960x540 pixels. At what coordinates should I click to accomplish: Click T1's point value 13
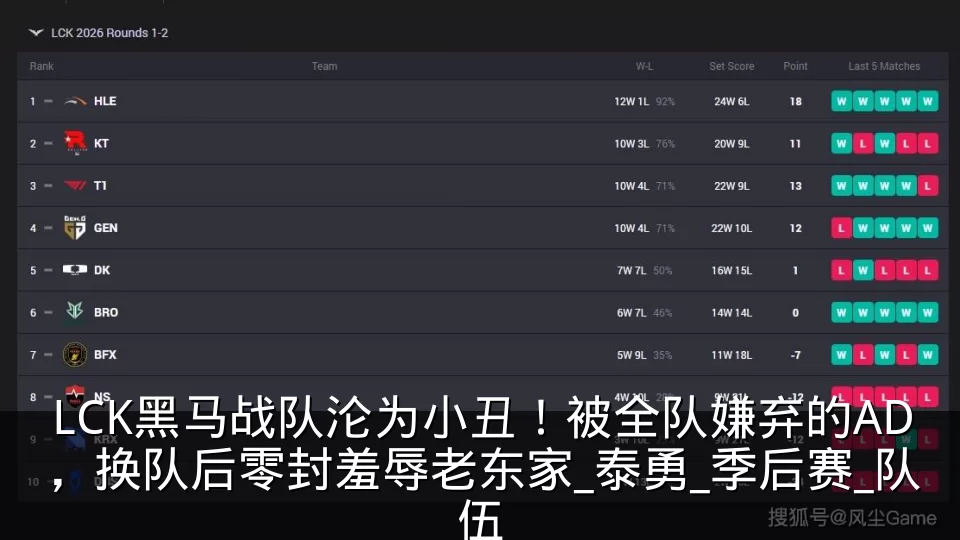coord(795,186)
